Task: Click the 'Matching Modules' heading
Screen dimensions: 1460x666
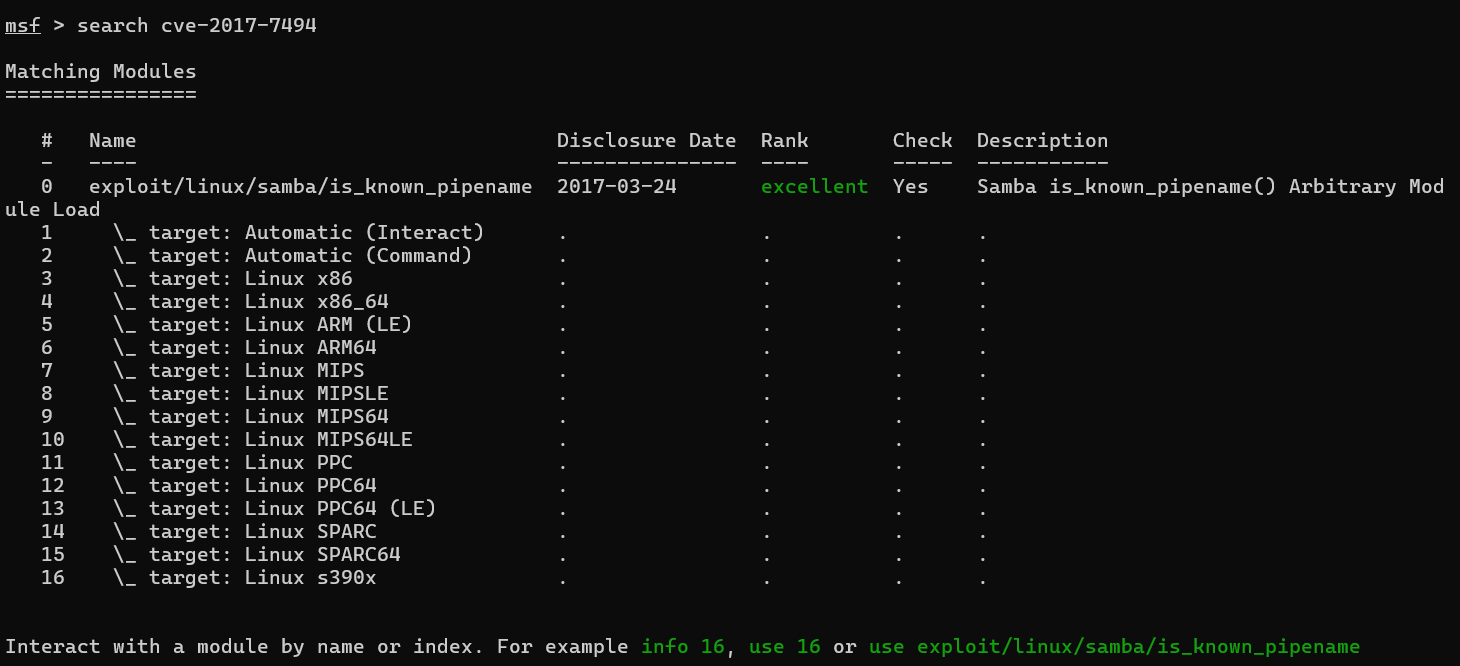Action: click(101, 71)
